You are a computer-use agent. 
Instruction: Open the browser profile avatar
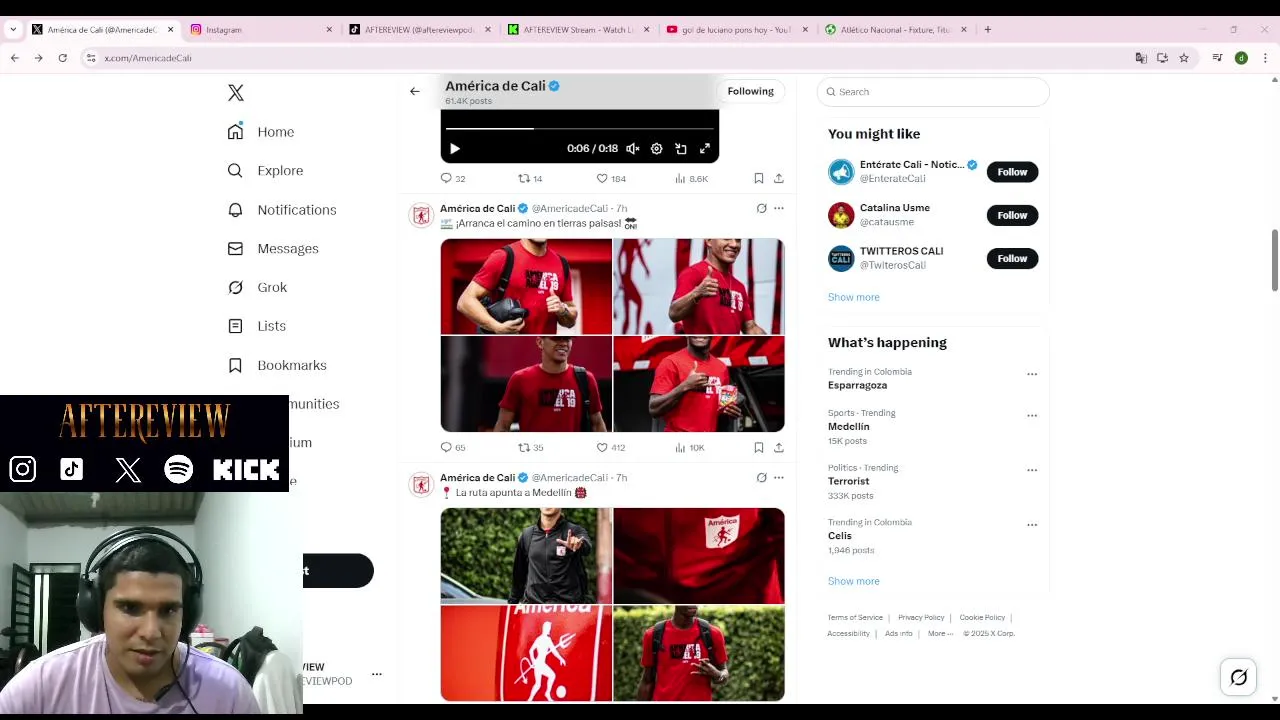[x=1241, y=58]
